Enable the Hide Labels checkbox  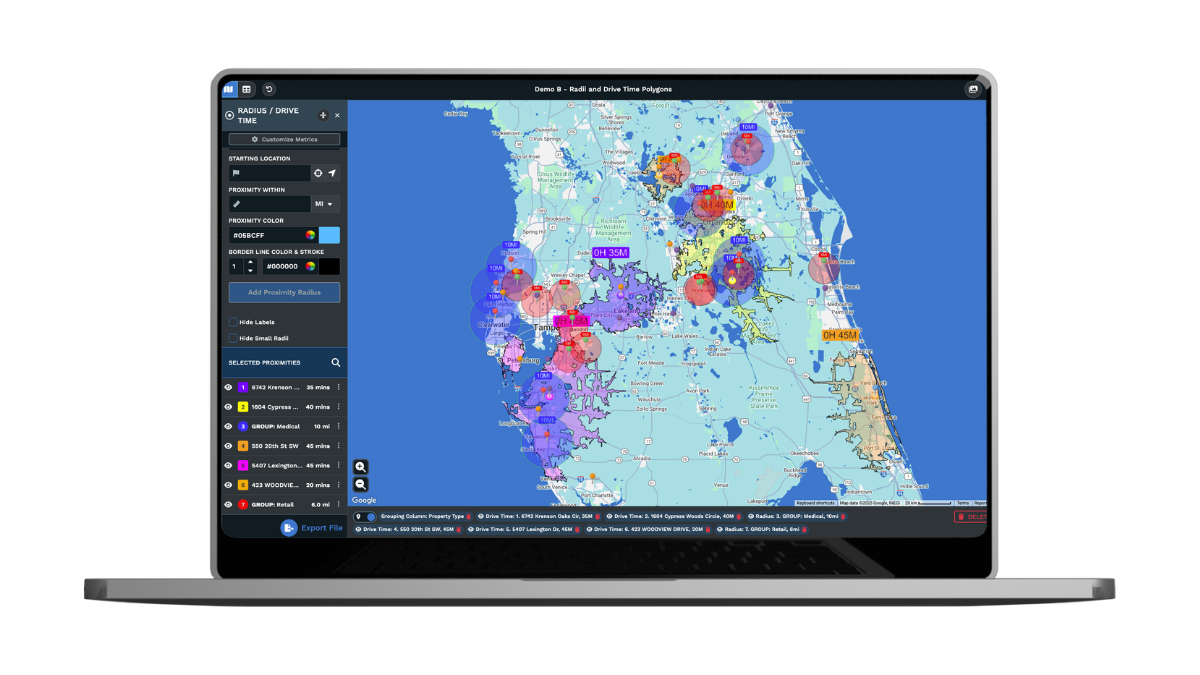coord(233,322)
